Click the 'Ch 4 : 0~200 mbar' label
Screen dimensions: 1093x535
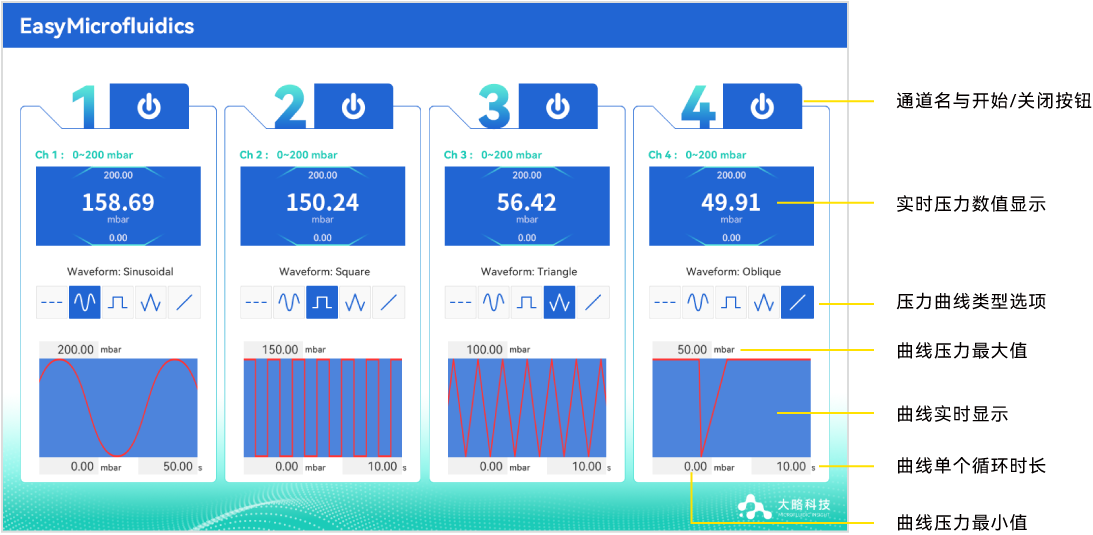click(x=697, y=155)
